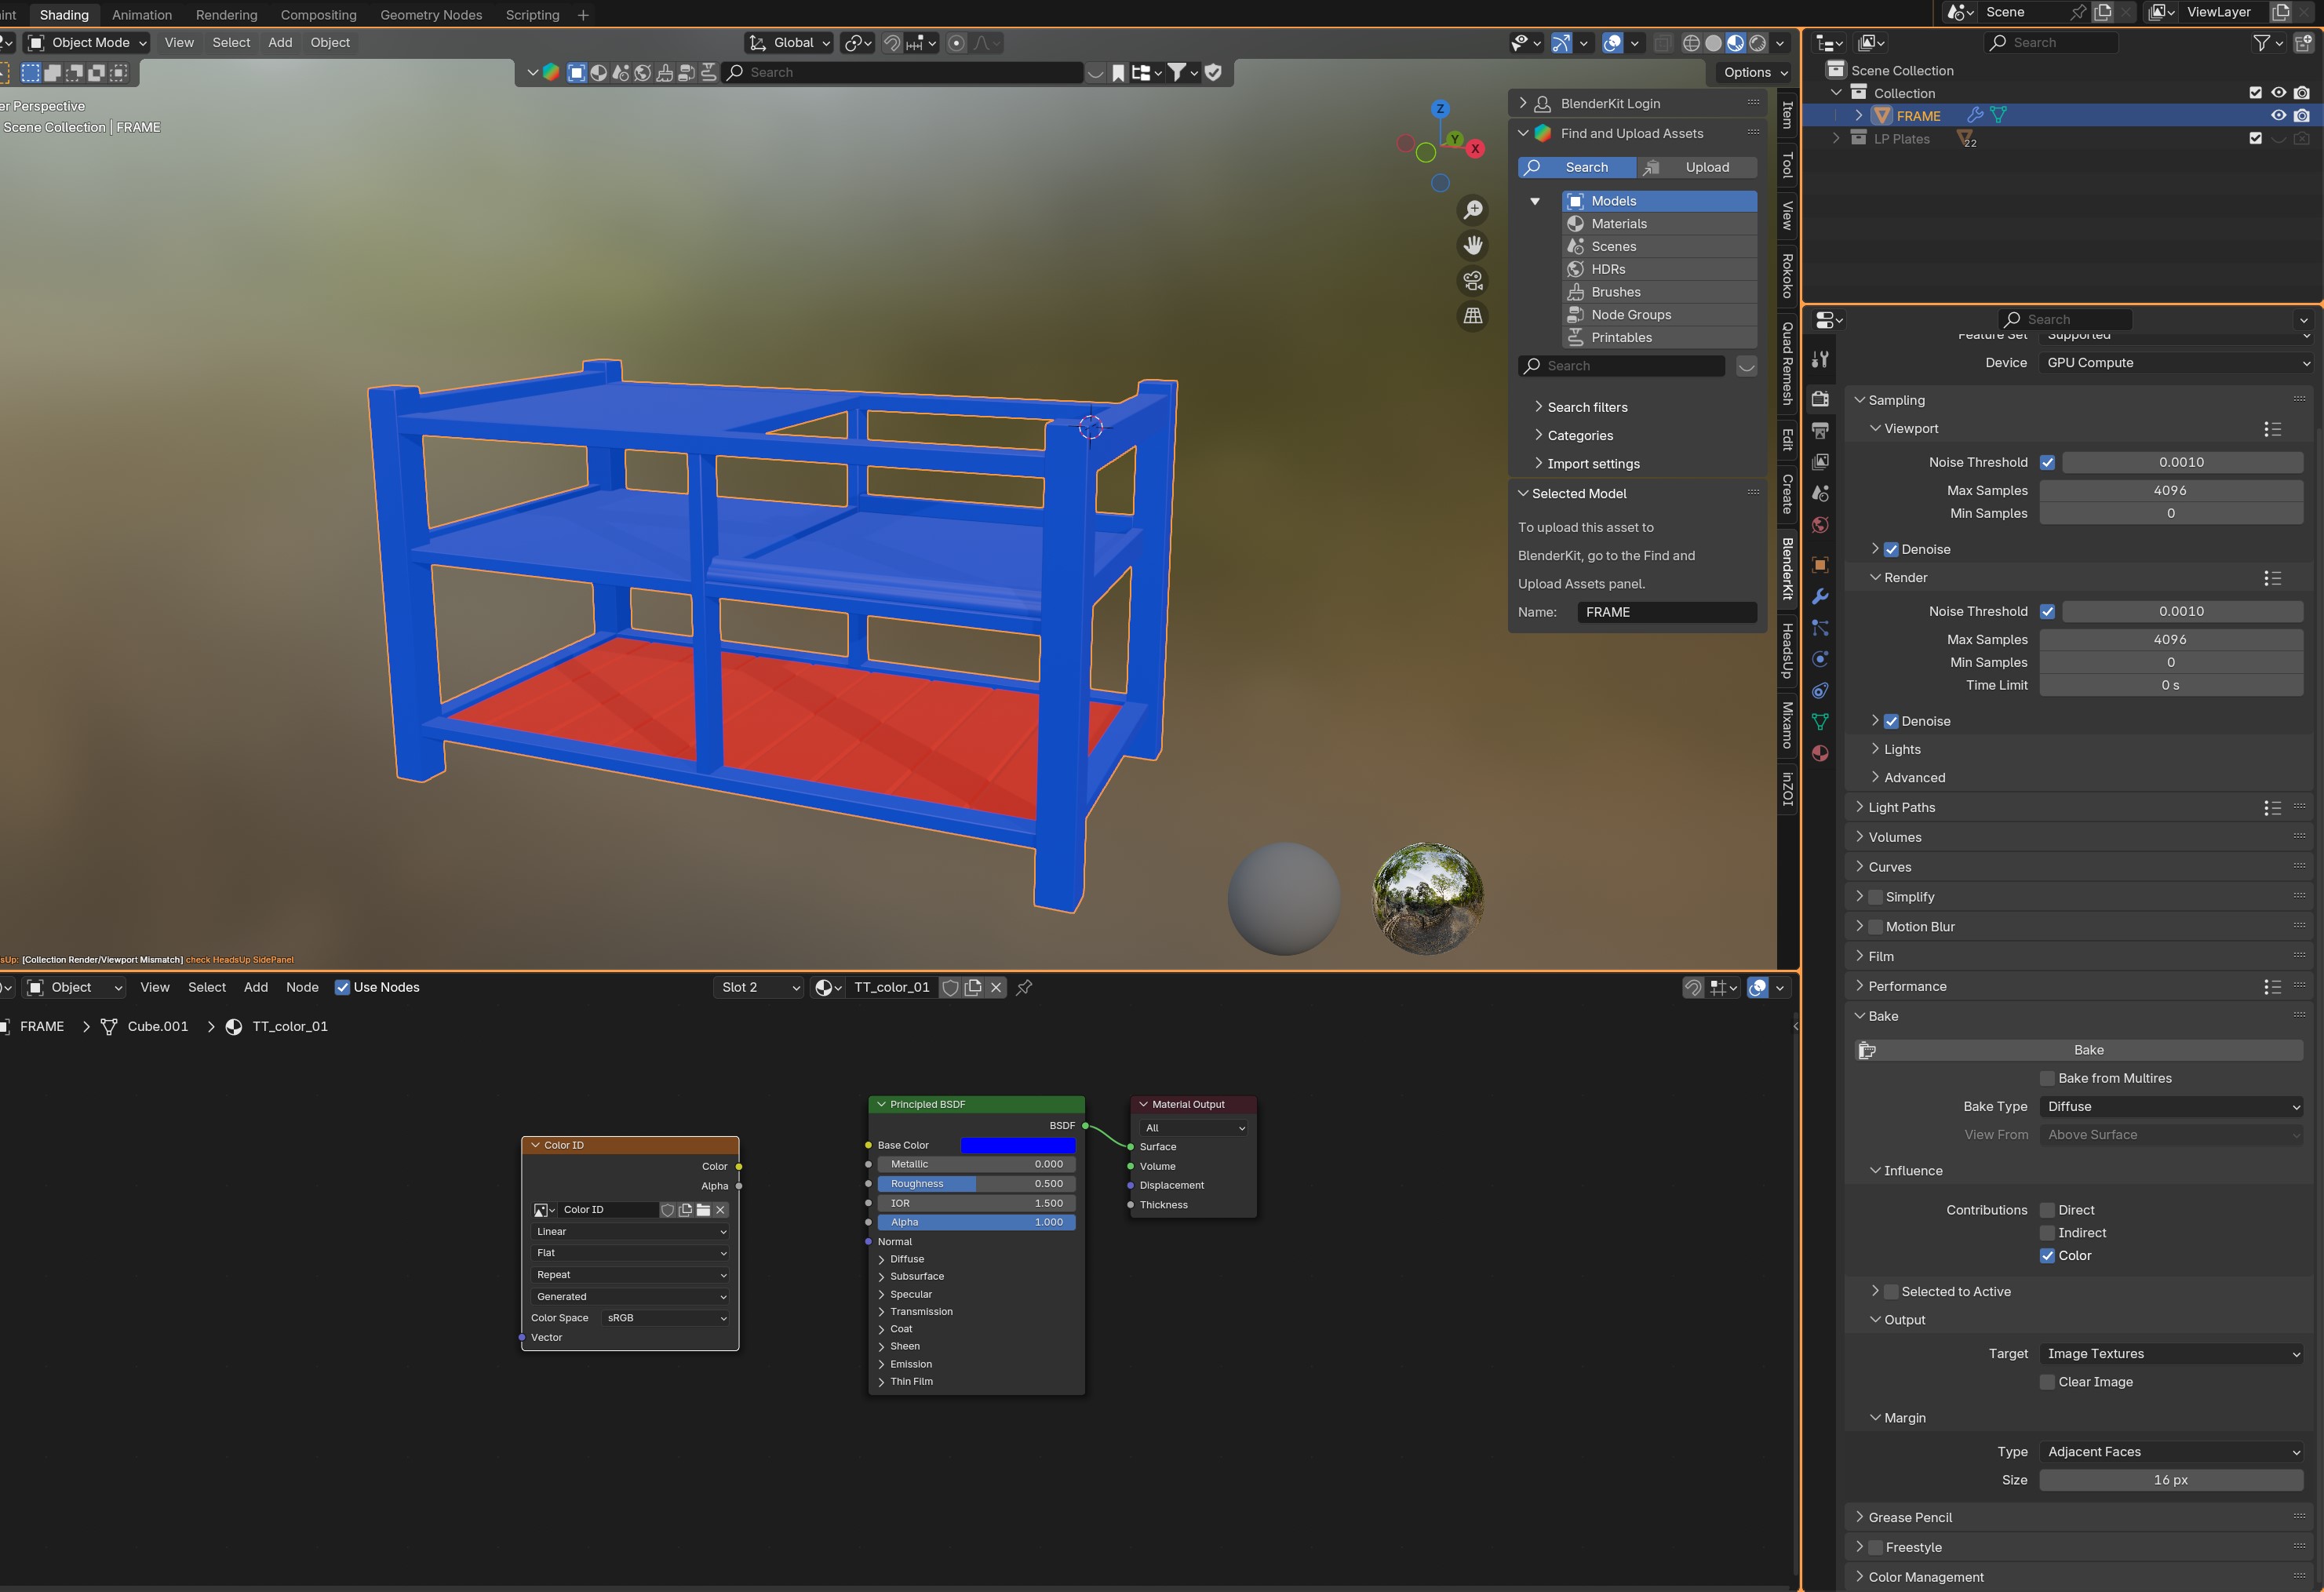Toggle Viewport Noise Threshold checkbox

click(x=2047, y=462)
